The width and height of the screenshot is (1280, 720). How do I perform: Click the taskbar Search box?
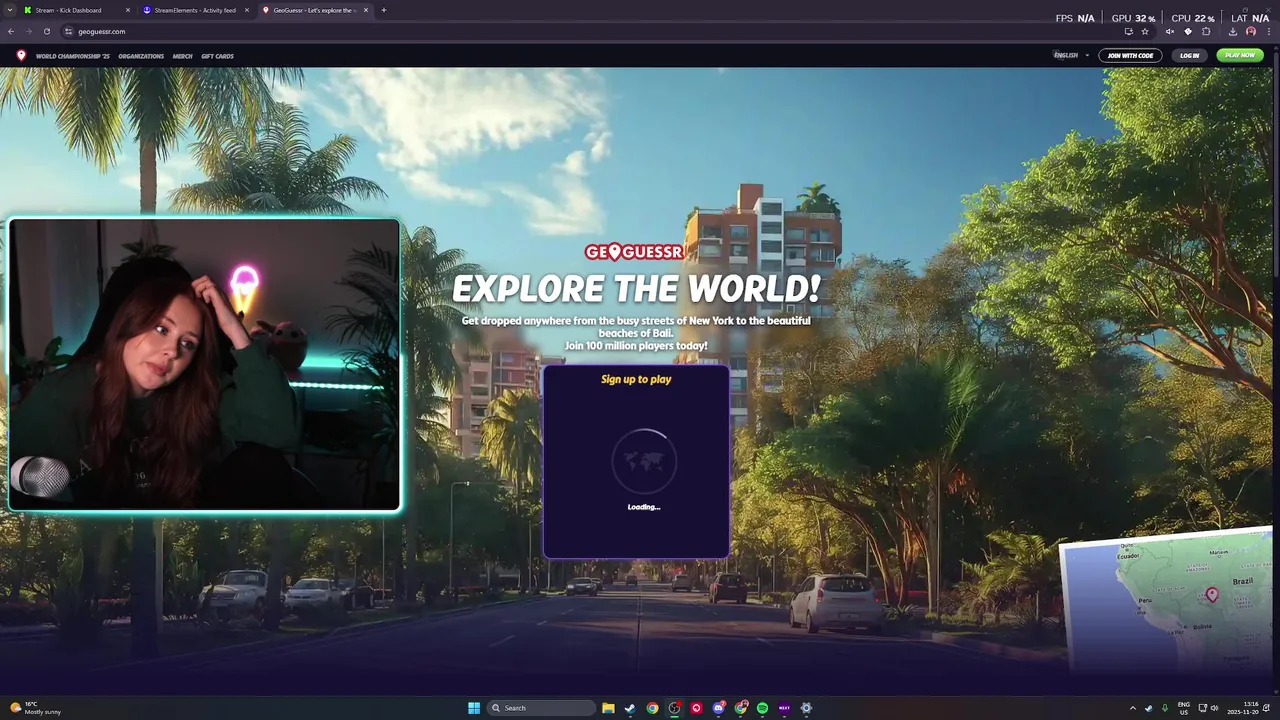coord(539,708)
